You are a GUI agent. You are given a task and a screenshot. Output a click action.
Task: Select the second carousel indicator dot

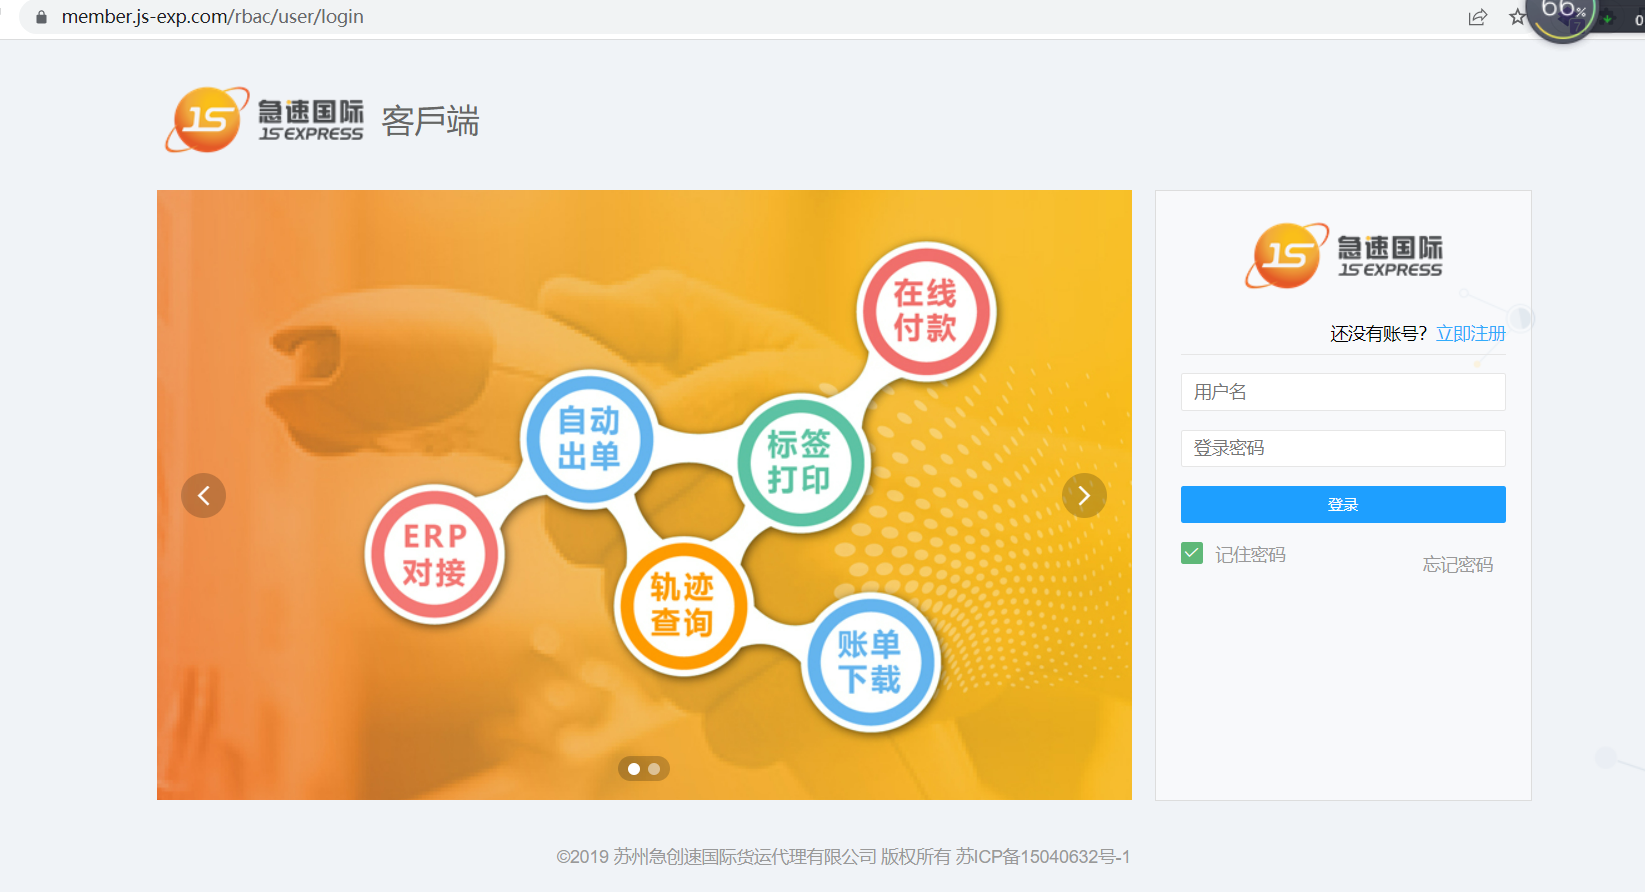[654, 769]
